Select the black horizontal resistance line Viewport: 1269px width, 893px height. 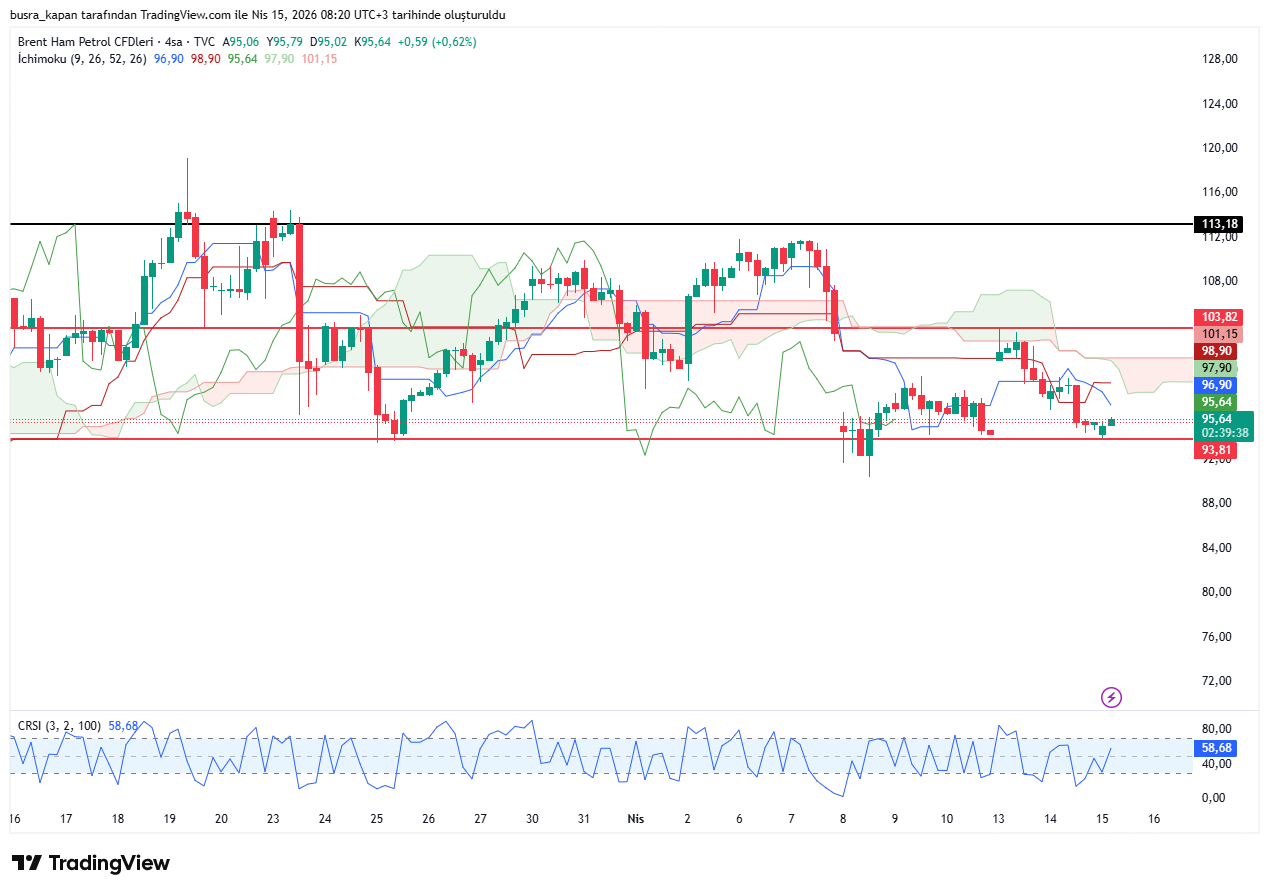click(600, 224)
